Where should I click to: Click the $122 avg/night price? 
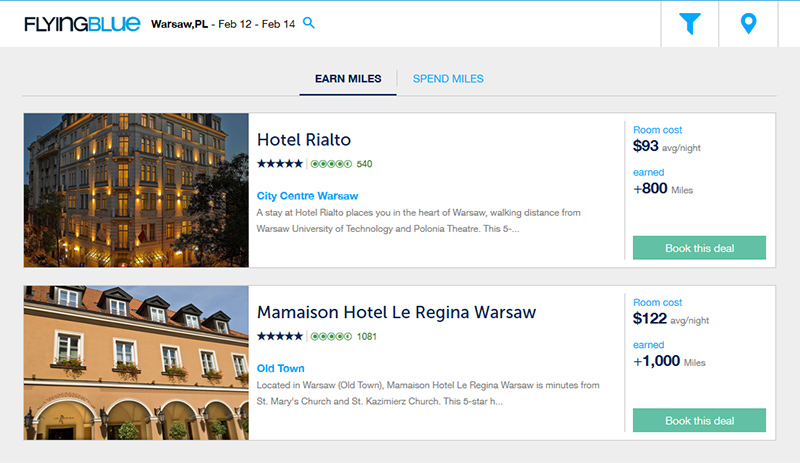(671, 319)
